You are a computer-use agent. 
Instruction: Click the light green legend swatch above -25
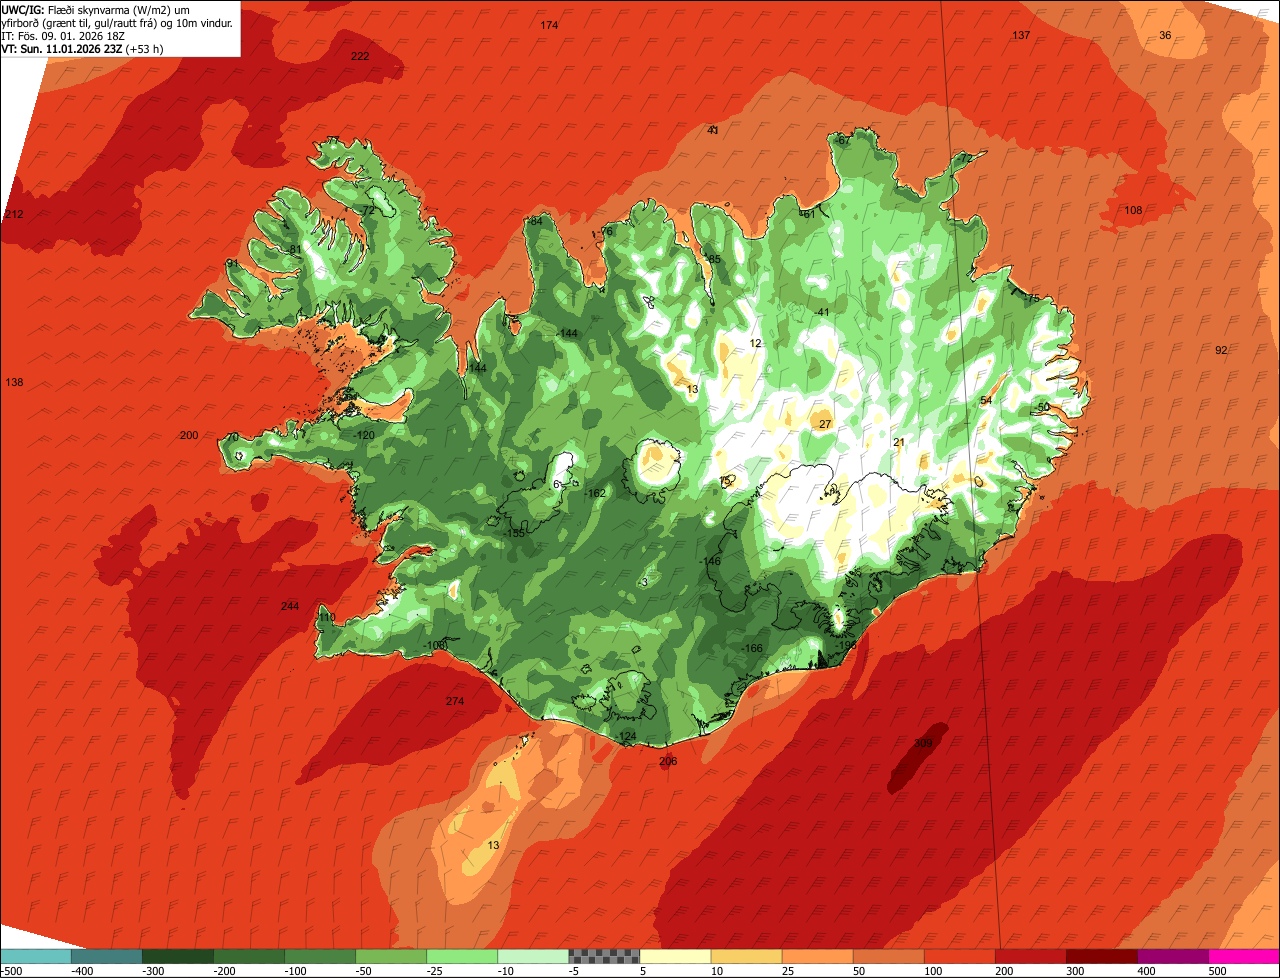[462, 956]
